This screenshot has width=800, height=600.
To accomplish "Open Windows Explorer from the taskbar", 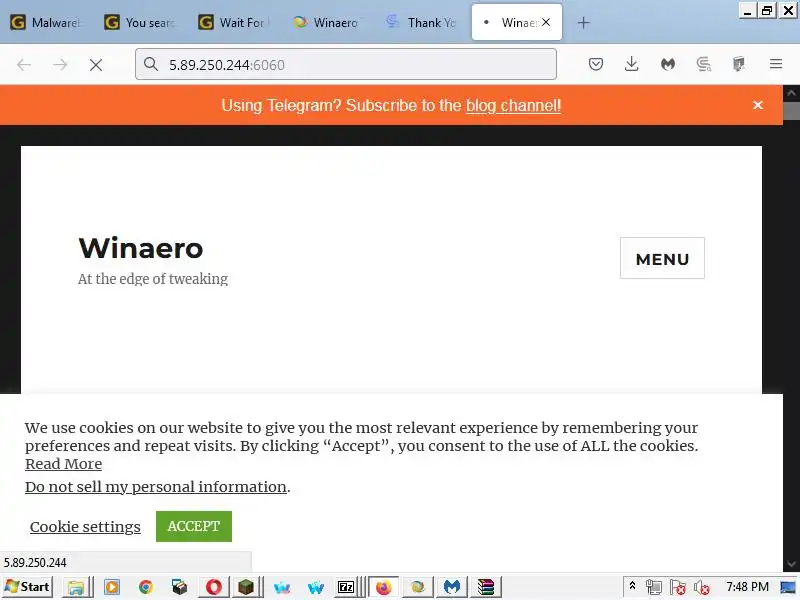I will click(76, 587).
